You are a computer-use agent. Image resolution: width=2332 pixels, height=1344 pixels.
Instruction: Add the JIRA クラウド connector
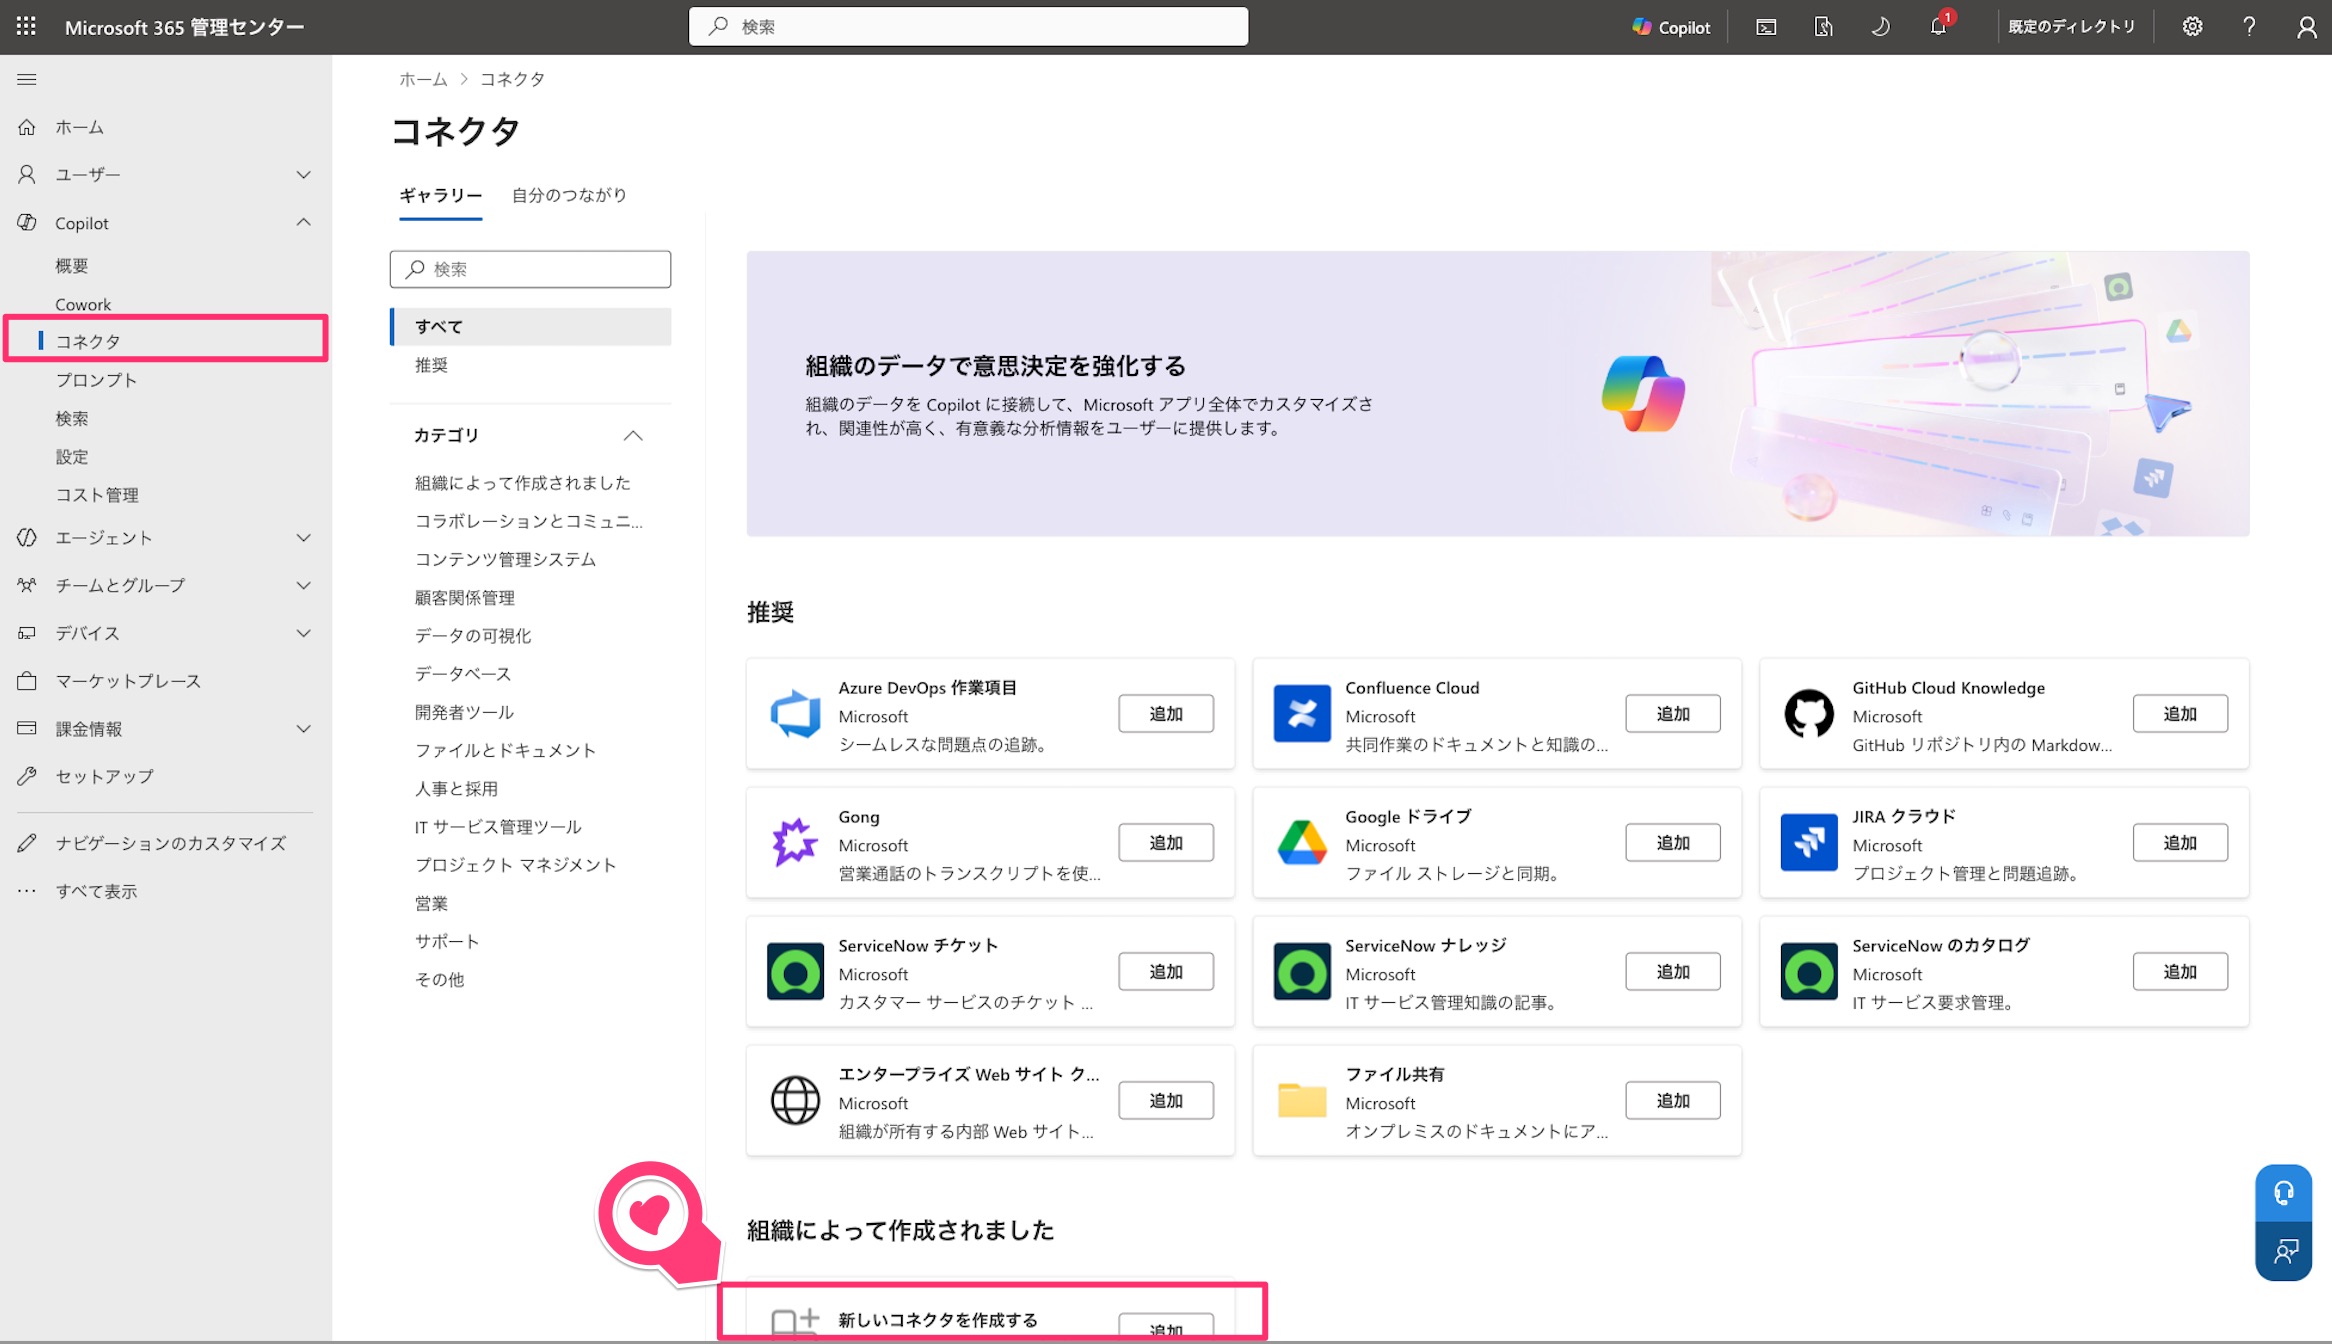2180,843
